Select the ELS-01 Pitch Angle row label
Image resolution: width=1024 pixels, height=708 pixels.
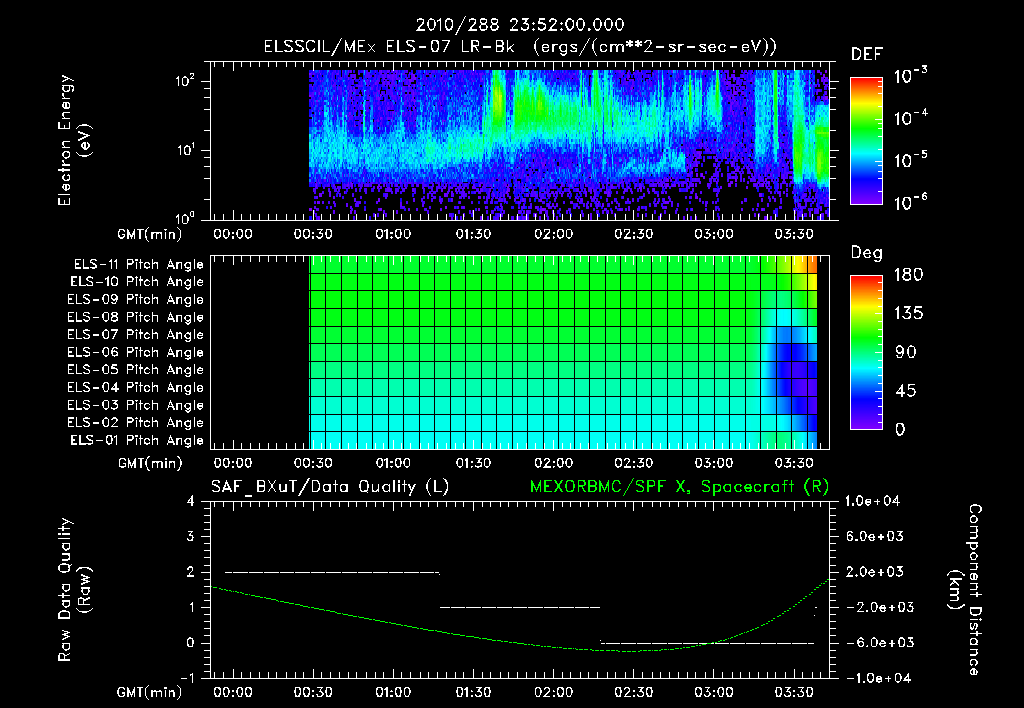[x=137, y=441]
